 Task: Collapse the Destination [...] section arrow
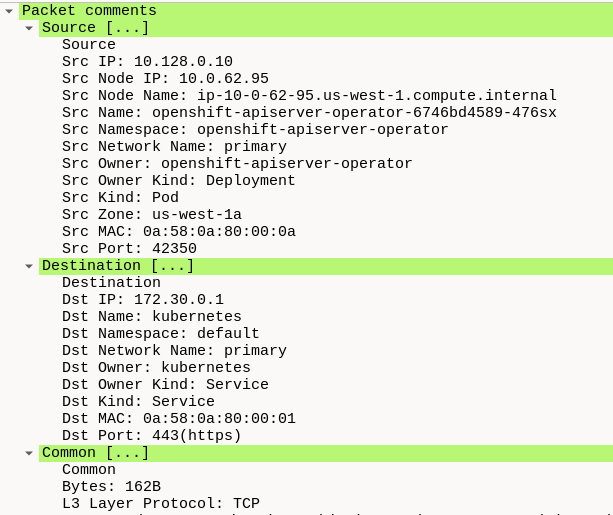(29, 266)
